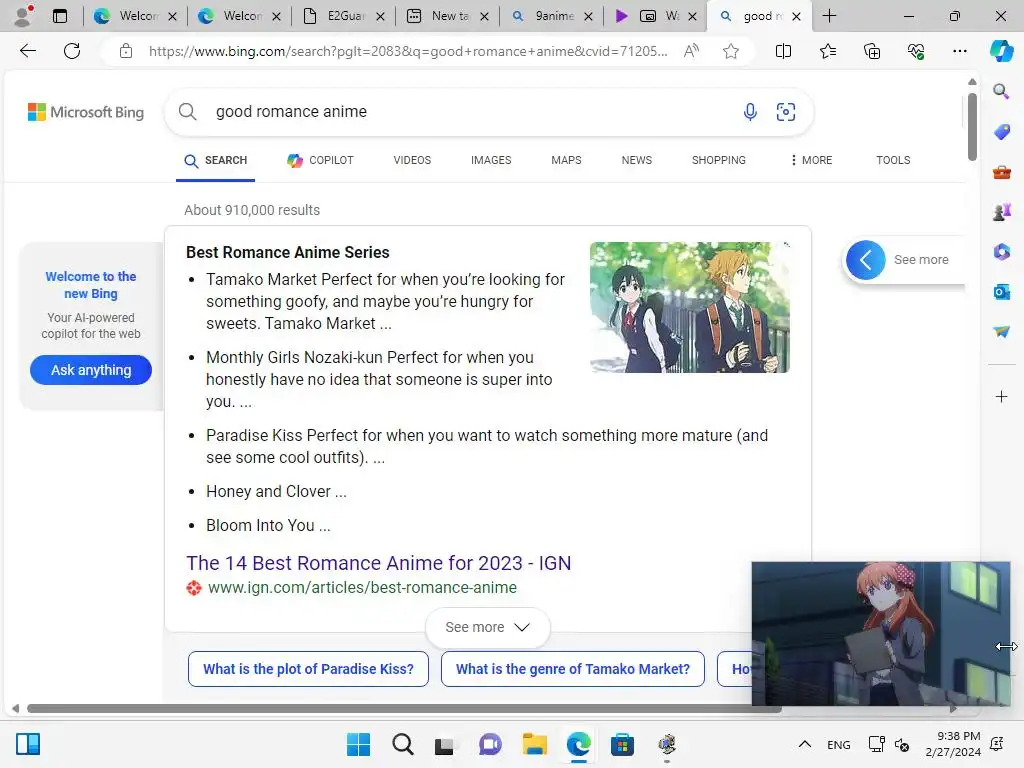Click the Tamako Market anime image

690,308
